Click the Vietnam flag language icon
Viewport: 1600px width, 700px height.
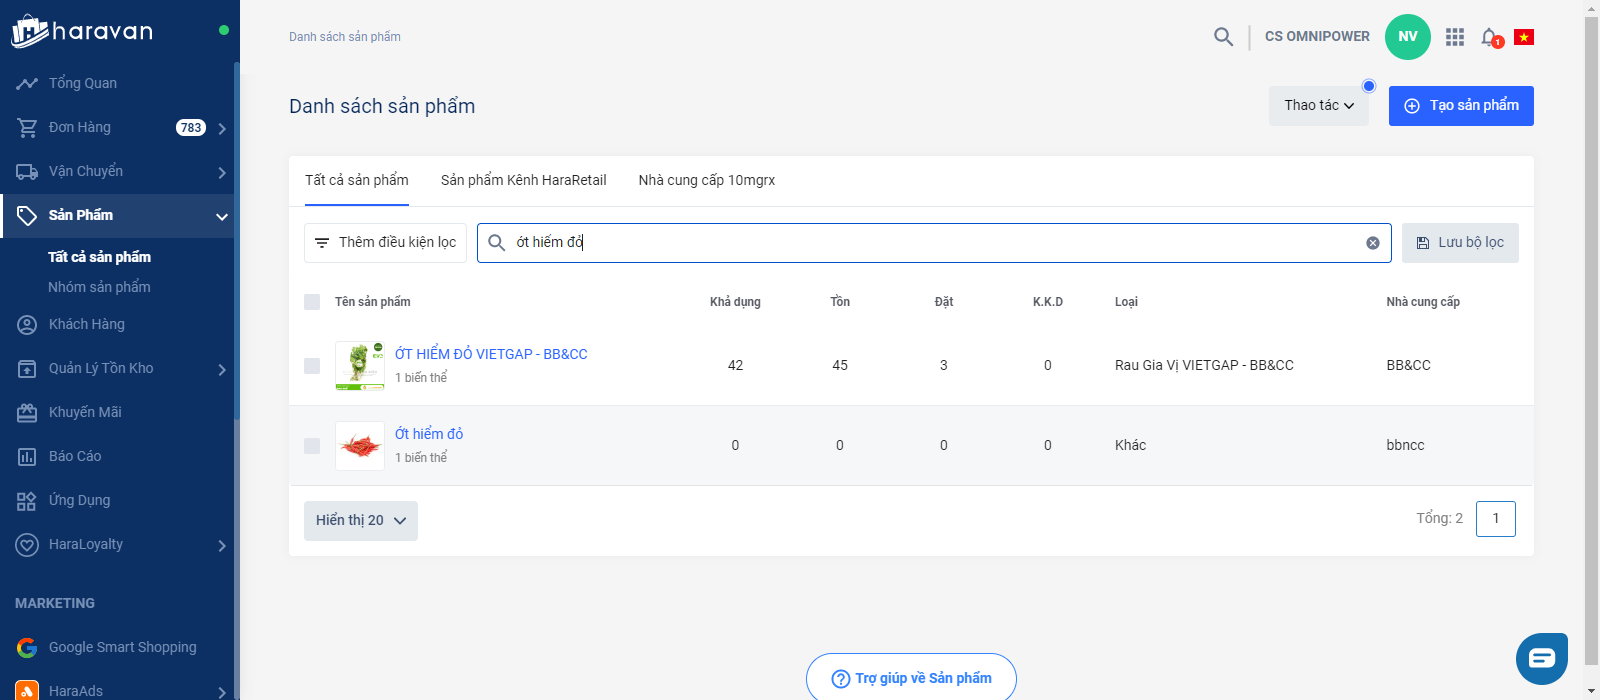tap(1524, 37)
